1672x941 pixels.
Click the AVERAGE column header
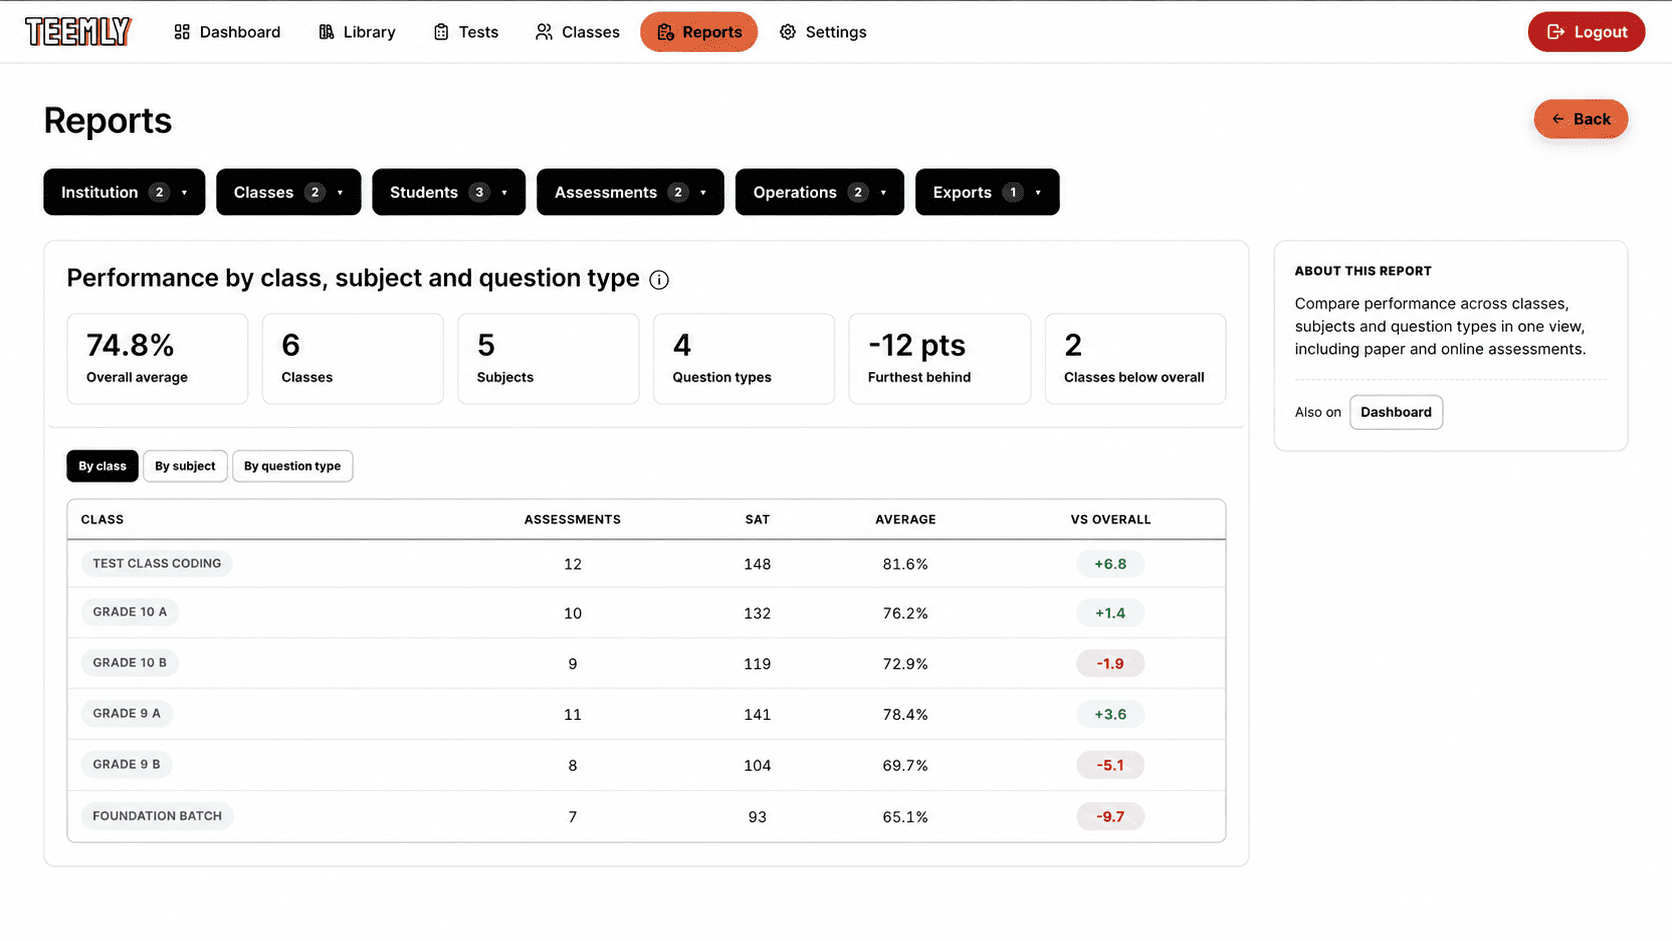905,520
